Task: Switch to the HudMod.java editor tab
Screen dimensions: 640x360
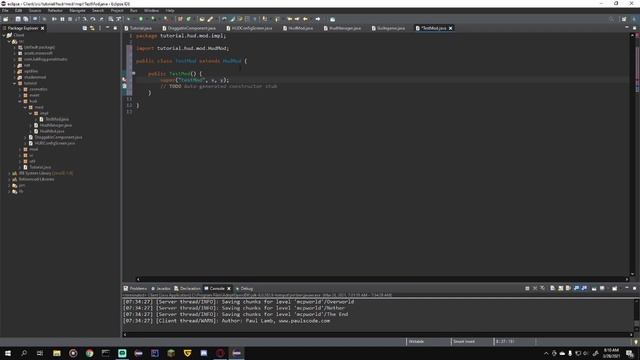Action: [x=298, y=28]
